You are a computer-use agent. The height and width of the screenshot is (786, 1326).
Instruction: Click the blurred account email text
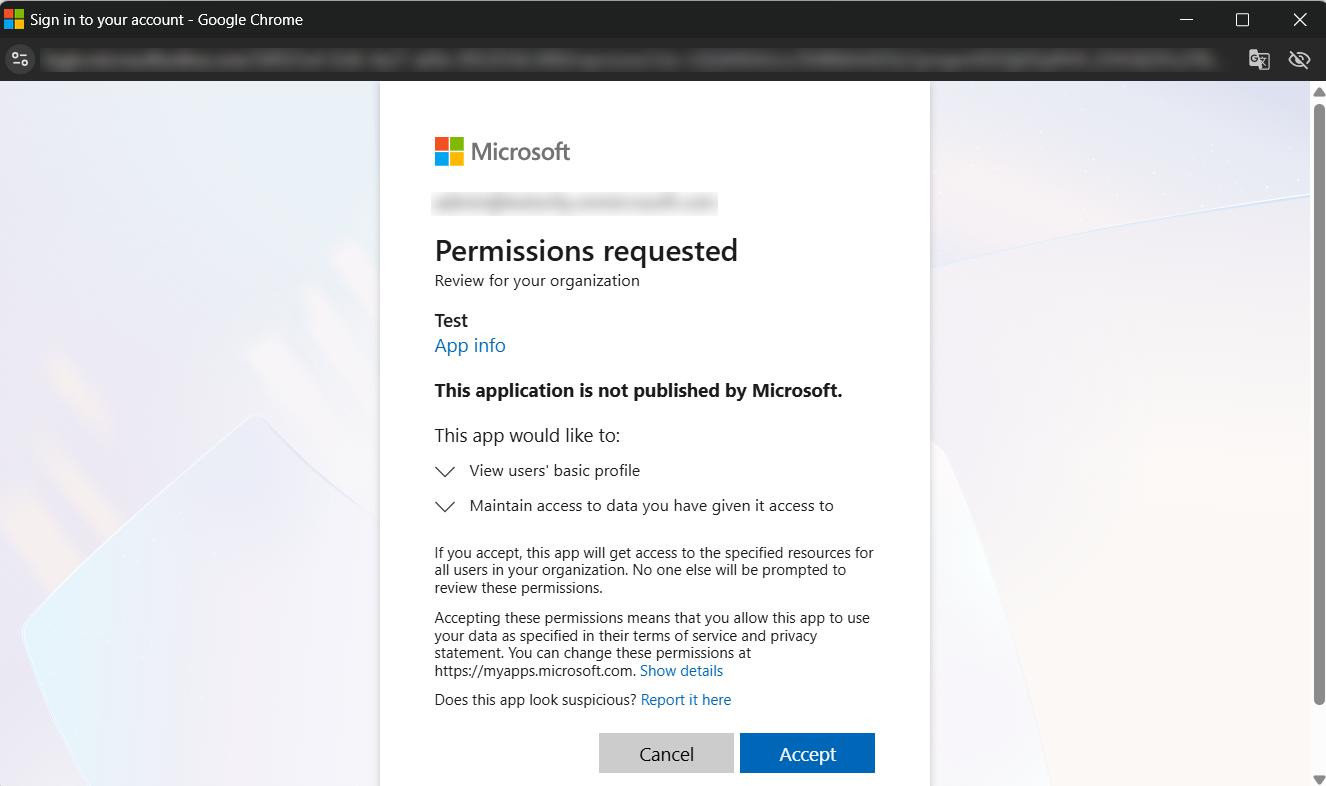coord(575,203)
